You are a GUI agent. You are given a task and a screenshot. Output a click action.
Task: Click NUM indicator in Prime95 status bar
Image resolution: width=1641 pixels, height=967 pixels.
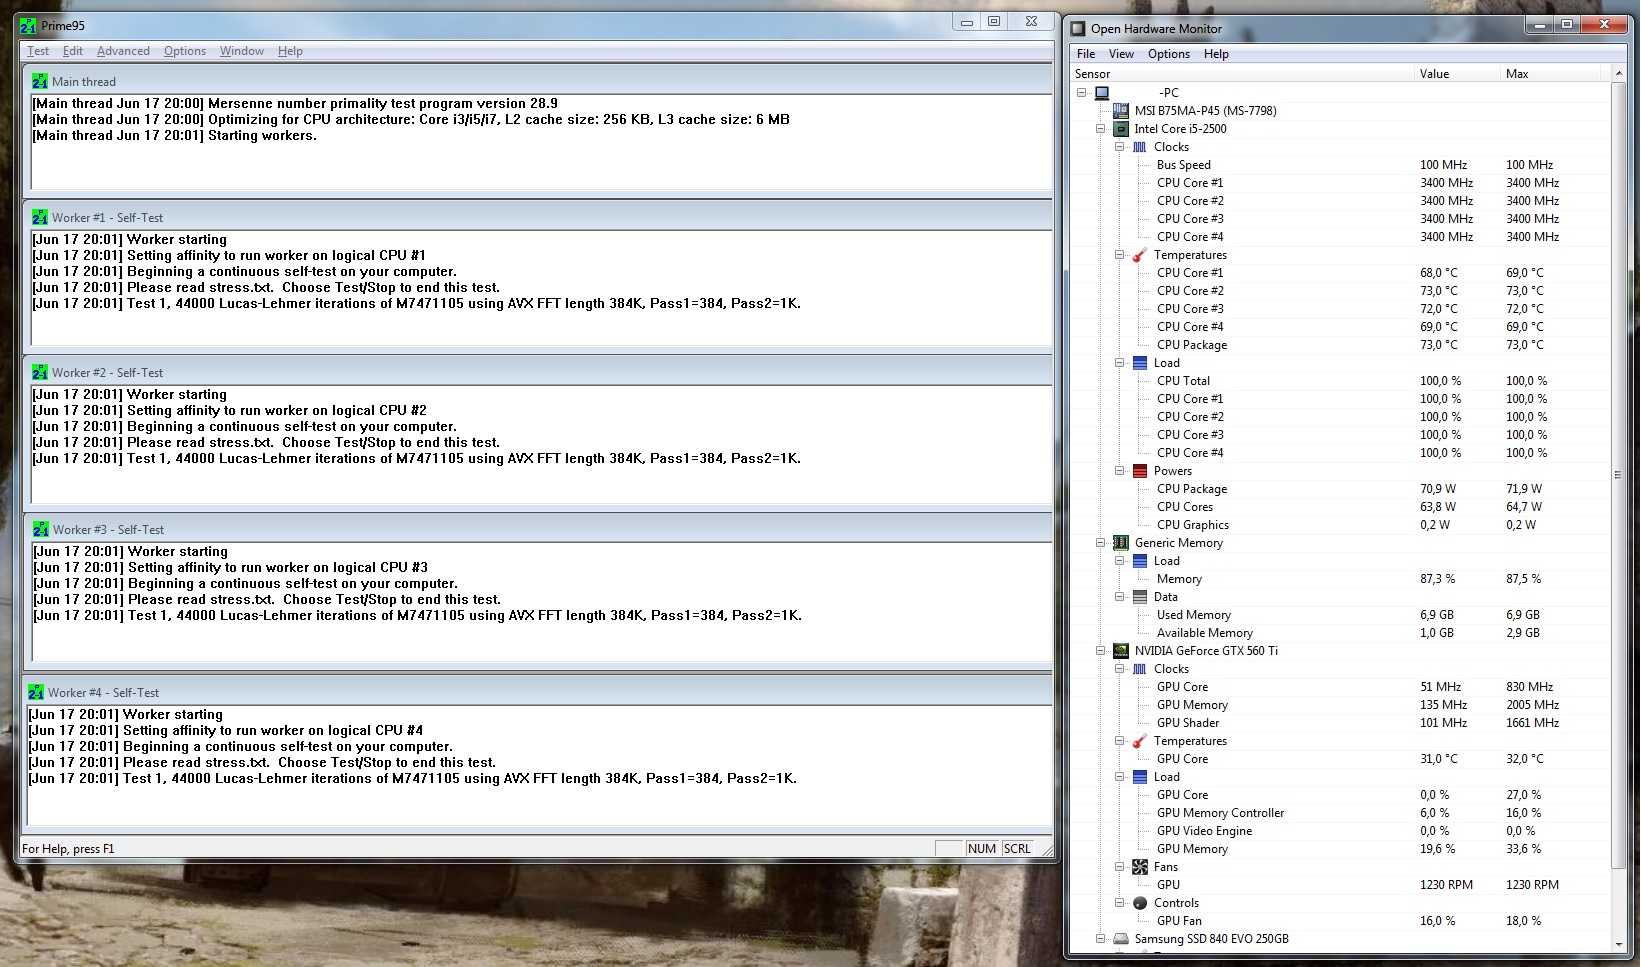(x=982, y=848)
